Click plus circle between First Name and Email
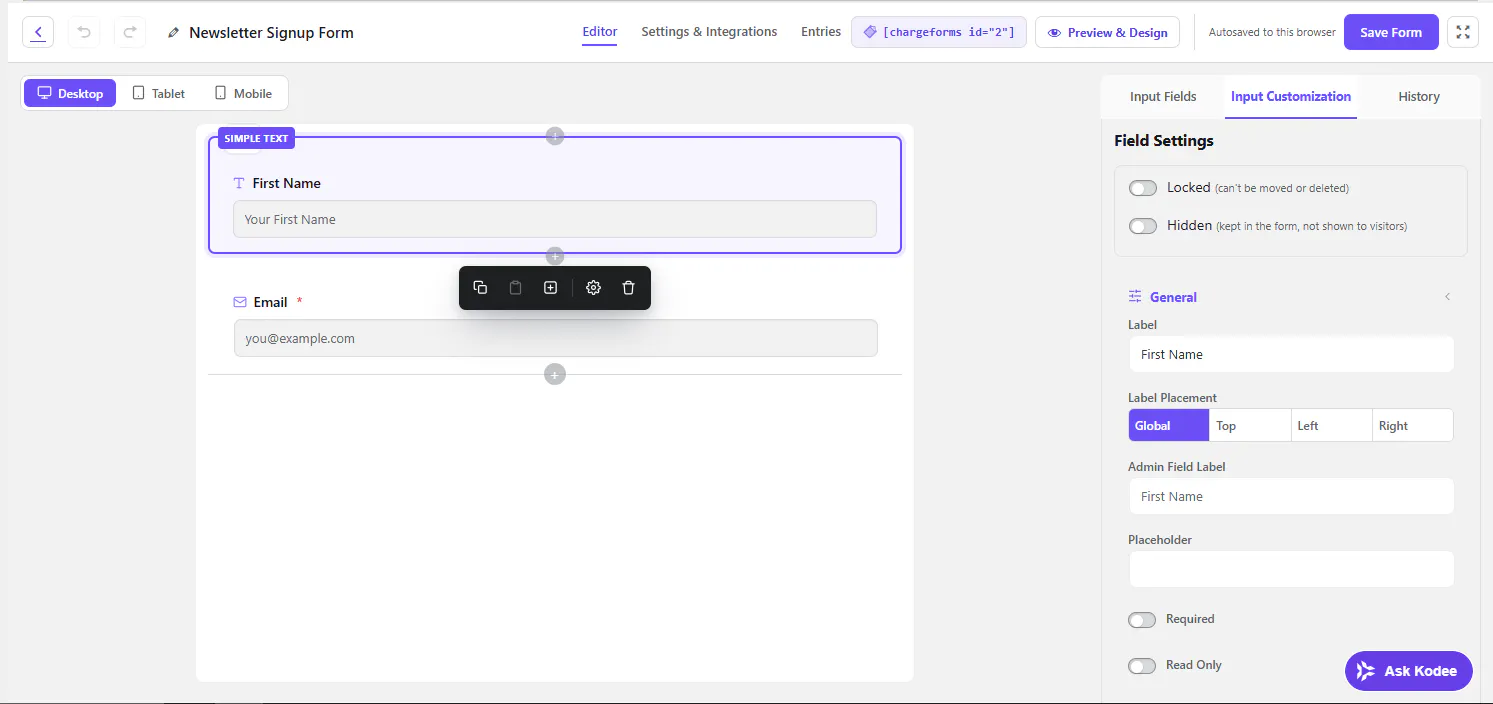This screenshot has width=1493, height=704. click(x=555, y=256)
